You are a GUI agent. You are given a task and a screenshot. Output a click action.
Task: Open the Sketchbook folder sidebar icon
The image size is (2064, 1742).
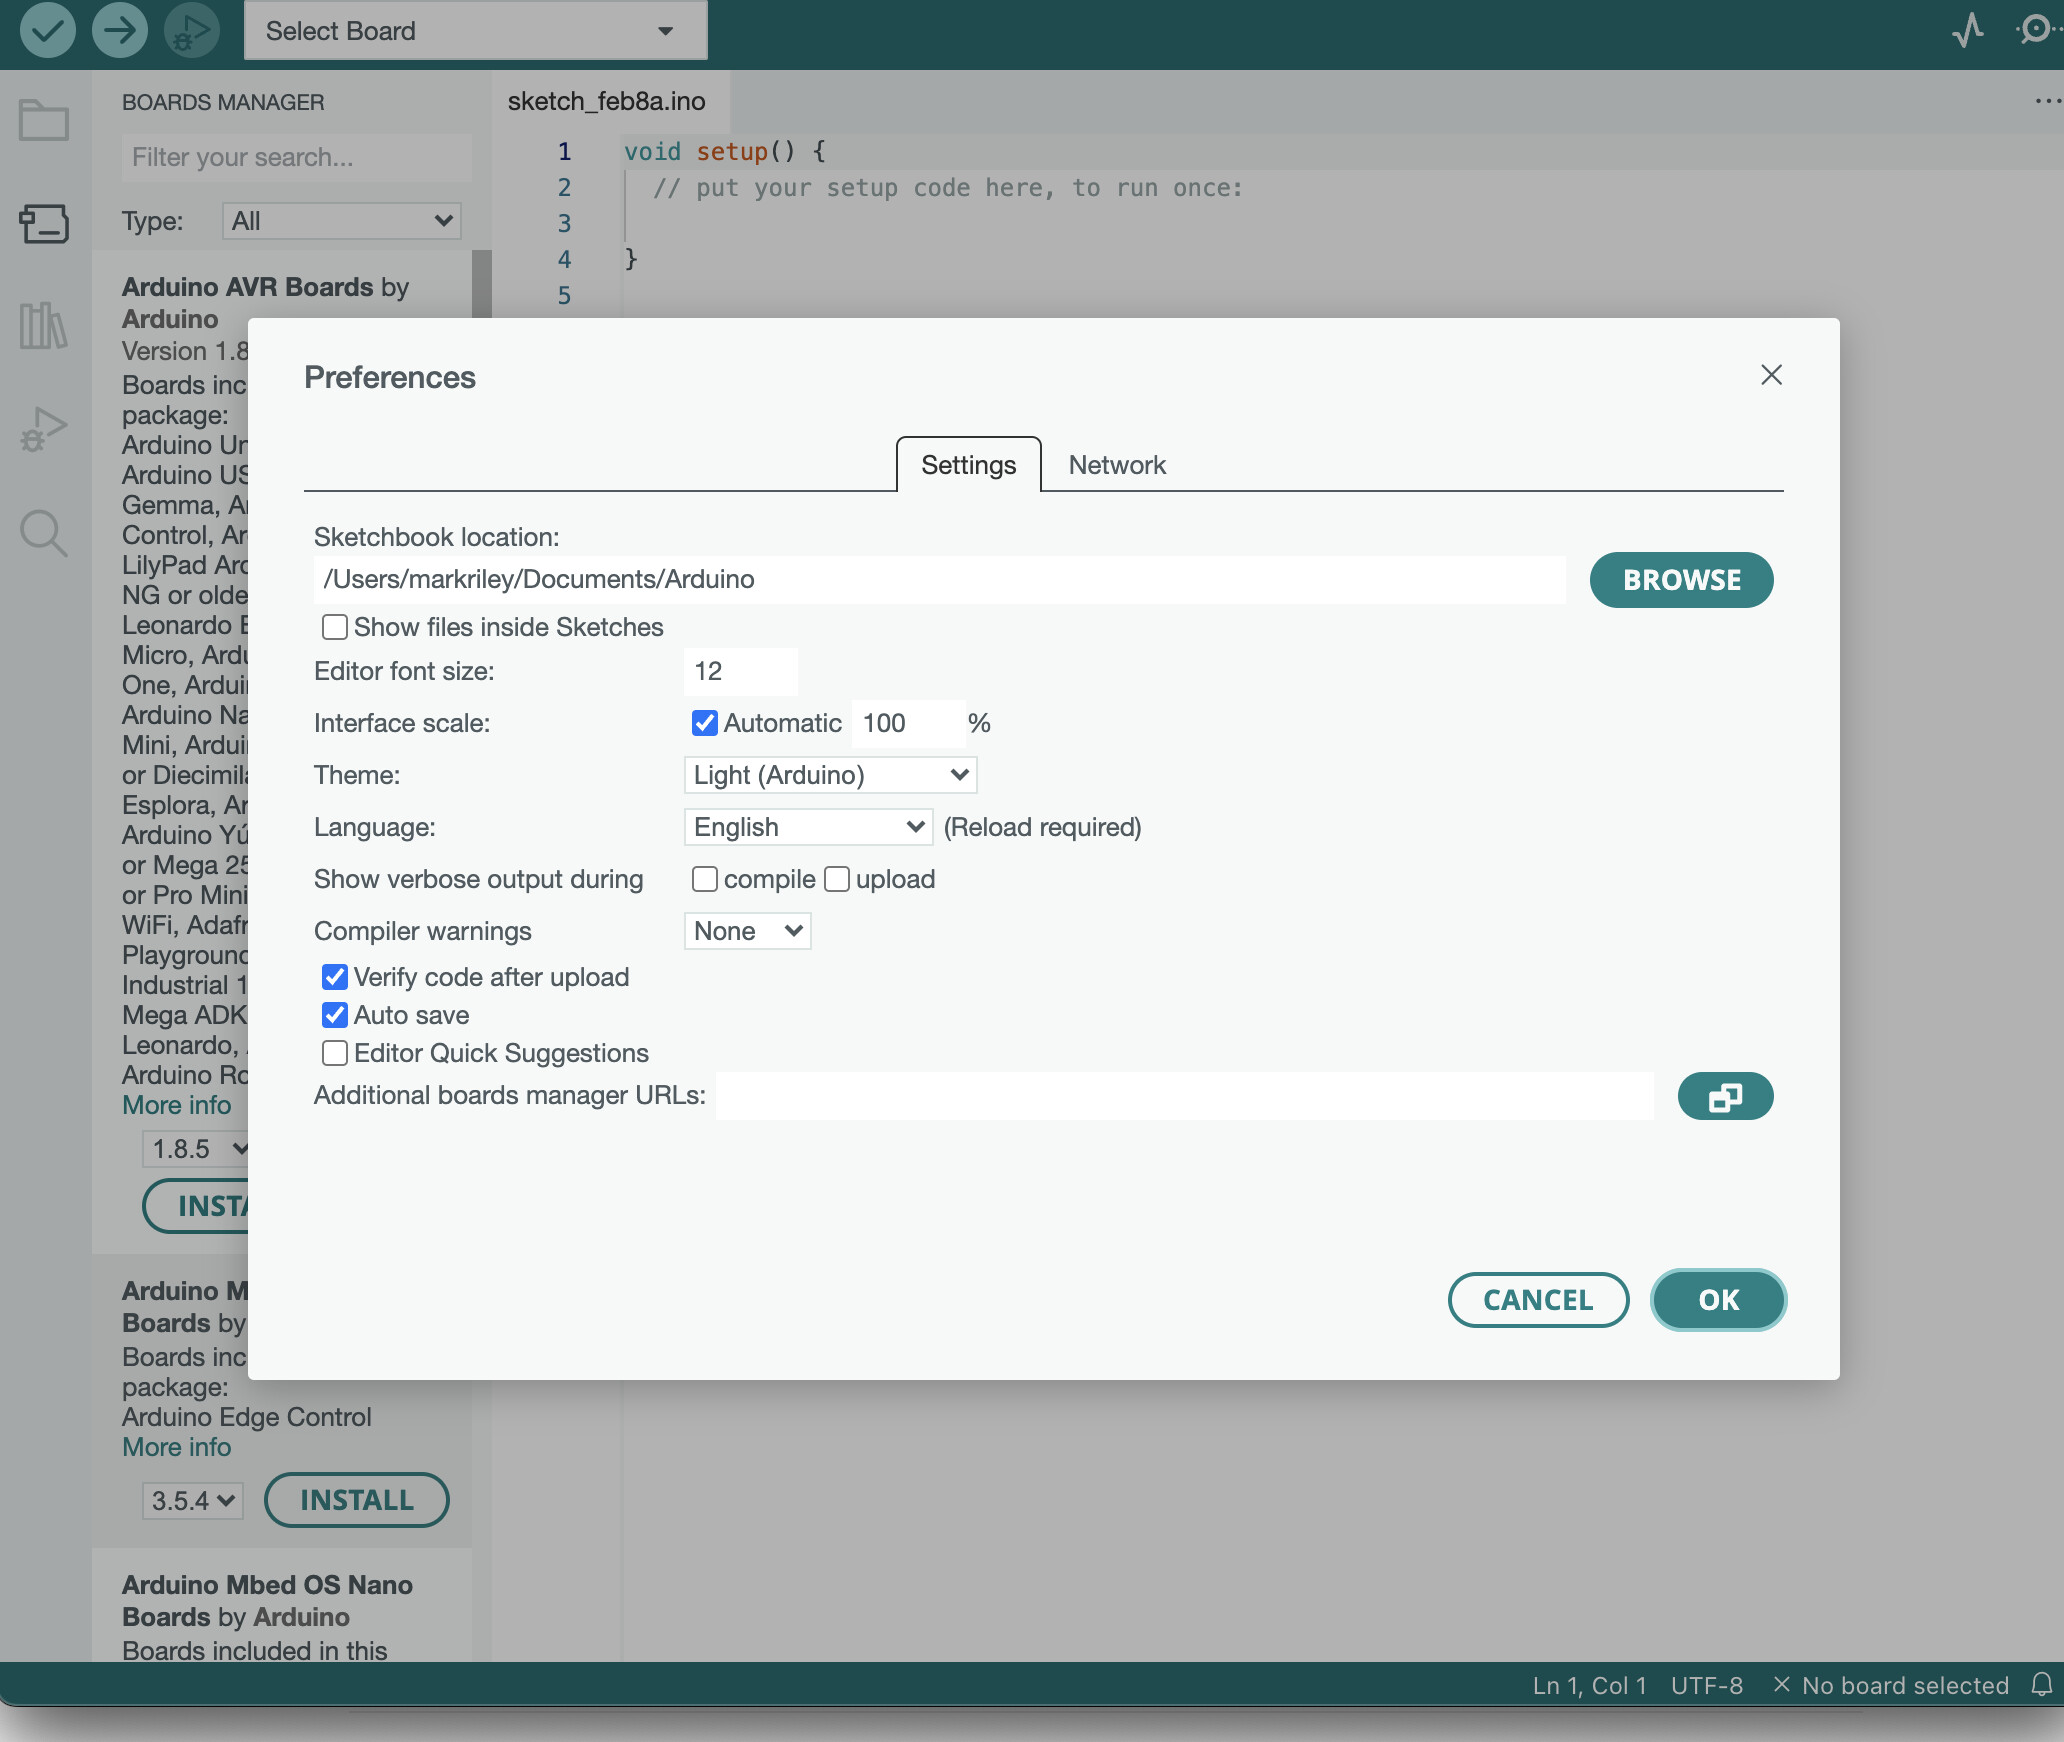(x=44, y=120)
